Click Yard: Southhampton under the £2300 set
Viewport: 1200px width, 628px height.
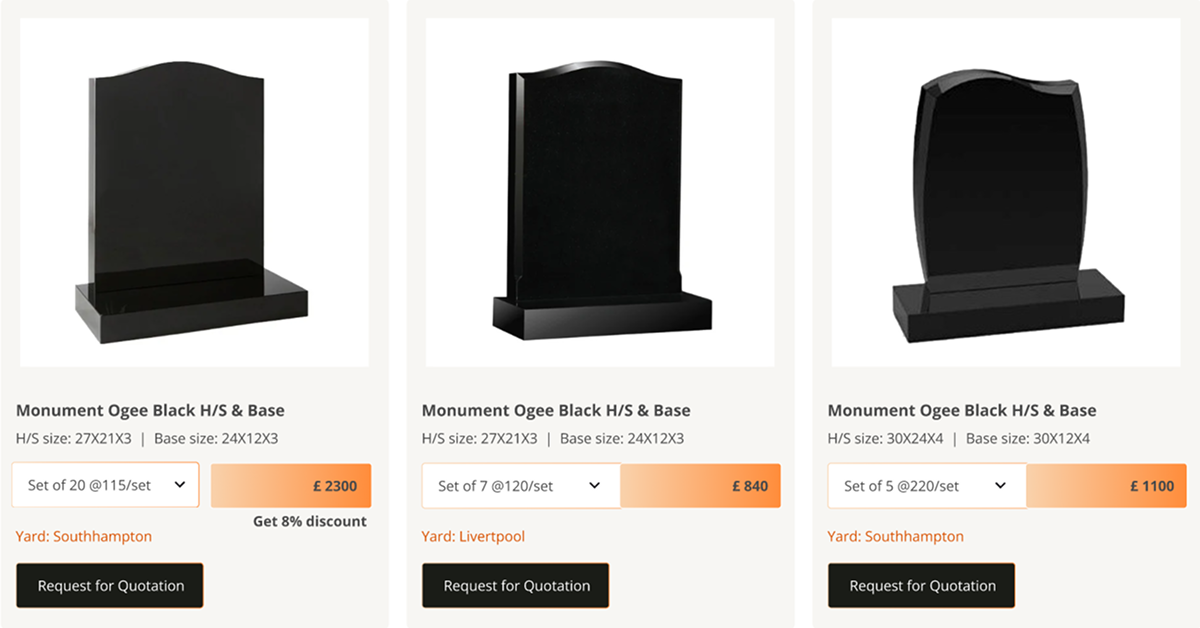[x=84, y=536]
